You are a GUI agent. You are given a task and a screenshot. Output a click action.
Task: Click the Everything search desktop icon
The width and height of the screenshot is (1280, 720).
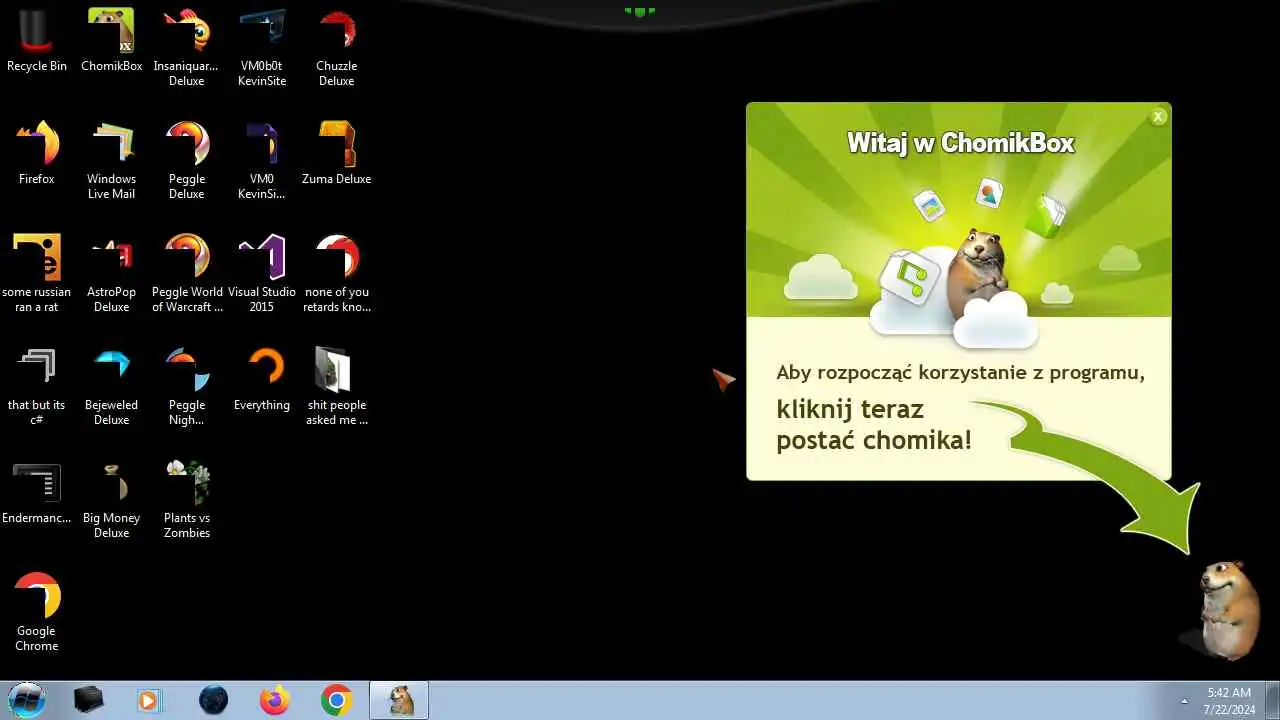[262, 379]
